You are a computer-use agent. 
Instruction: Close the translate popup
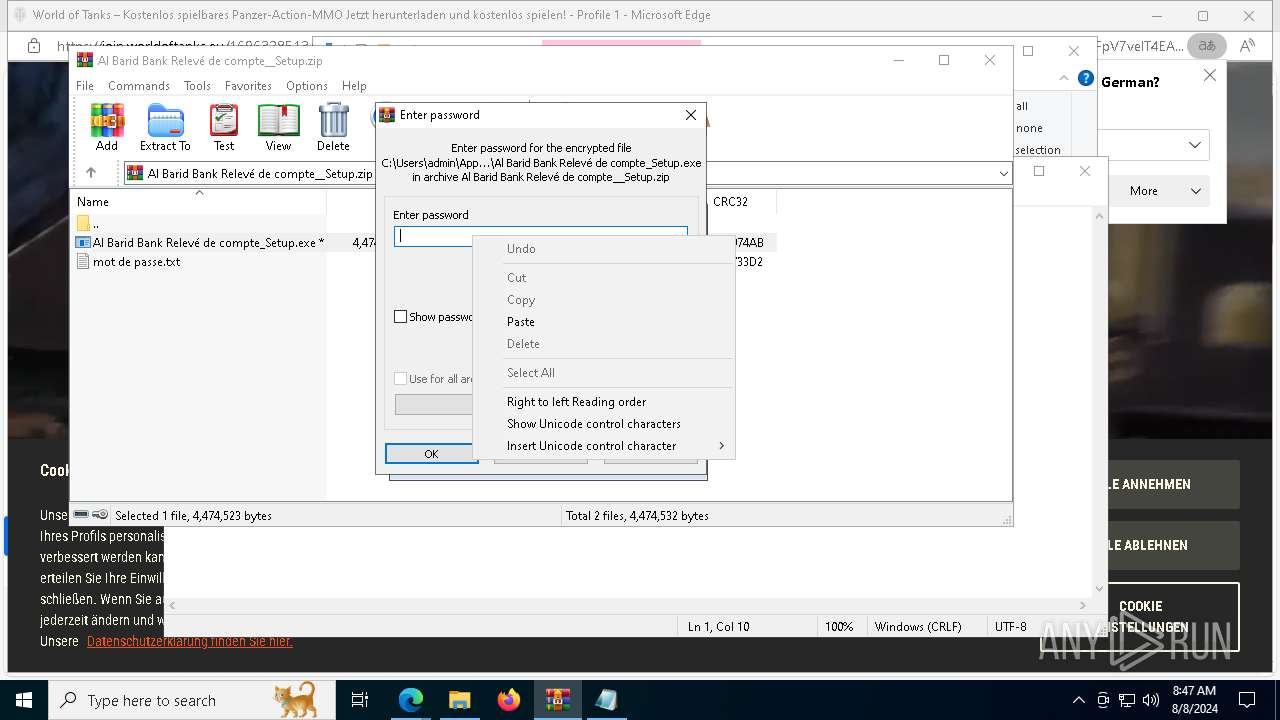tap(1209, 75)
